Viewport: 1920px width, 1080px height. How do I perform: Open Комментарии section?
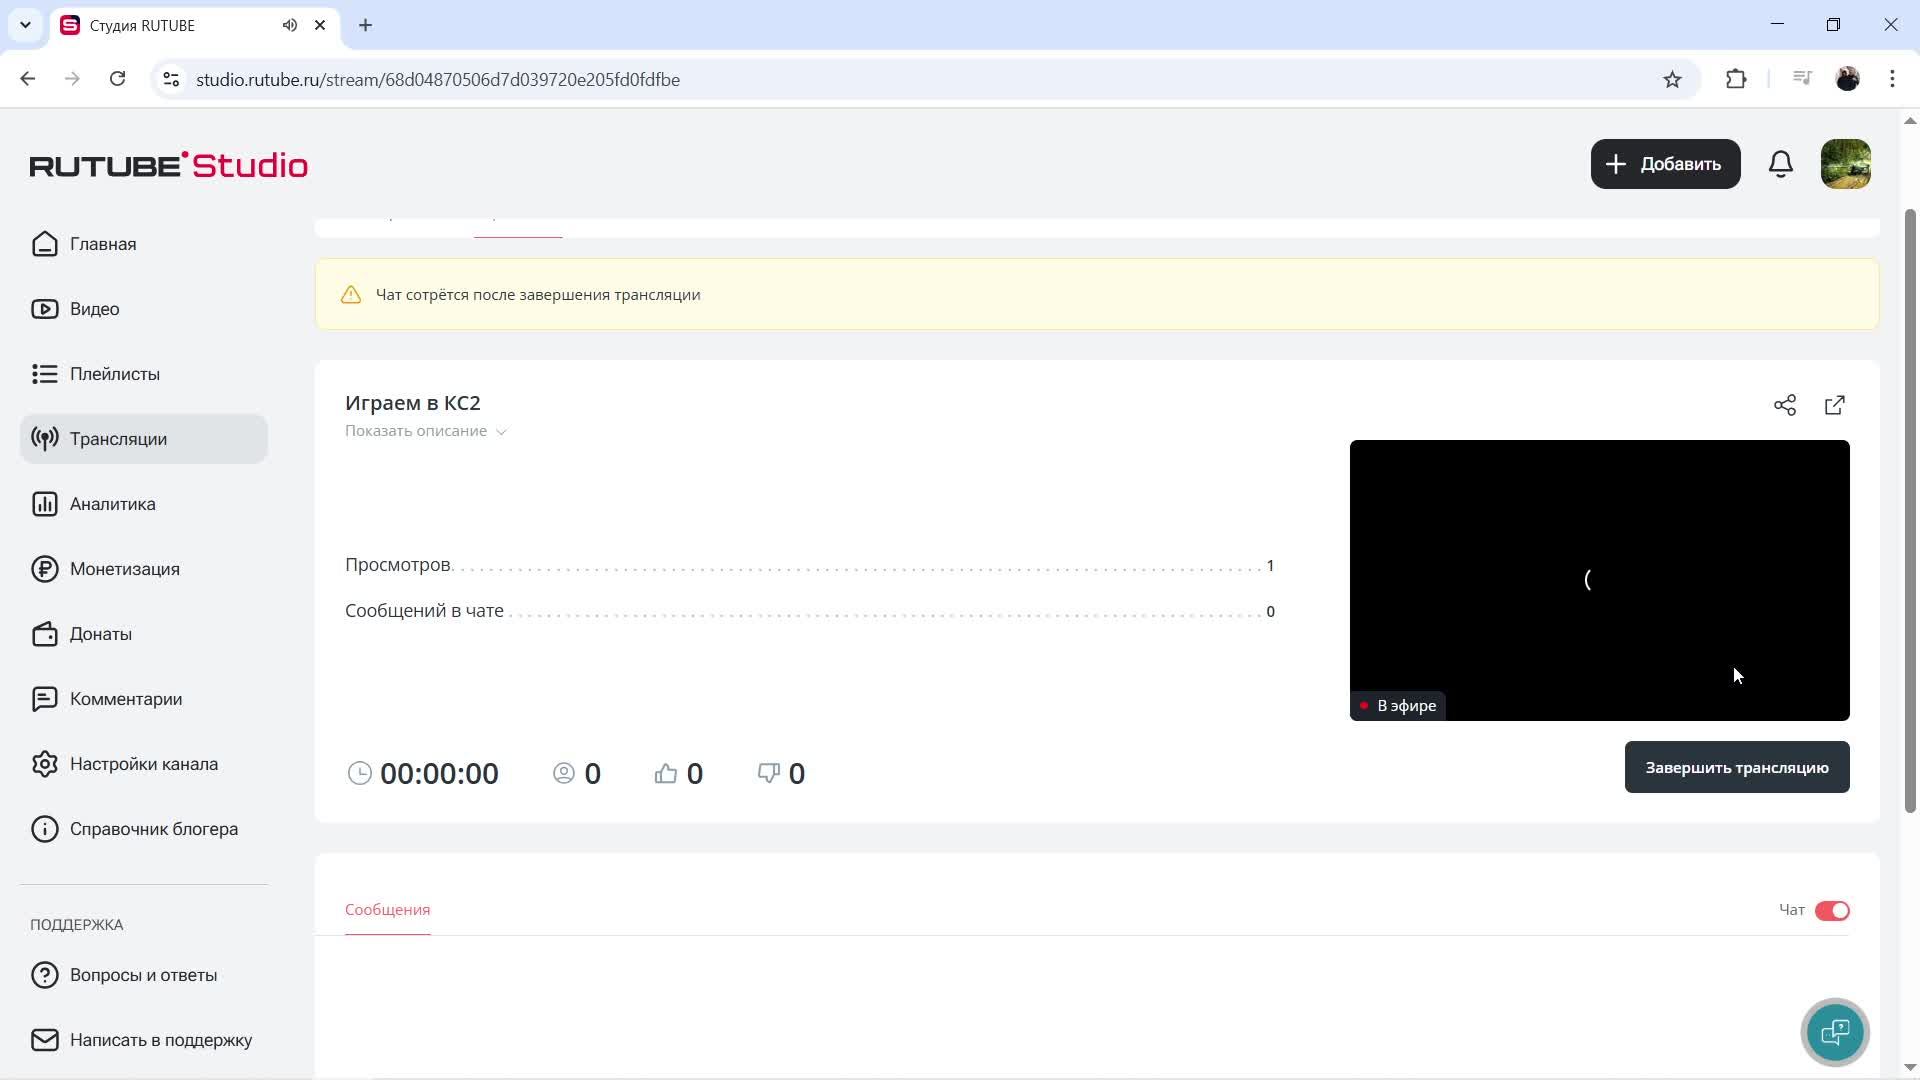click(144, 699)
